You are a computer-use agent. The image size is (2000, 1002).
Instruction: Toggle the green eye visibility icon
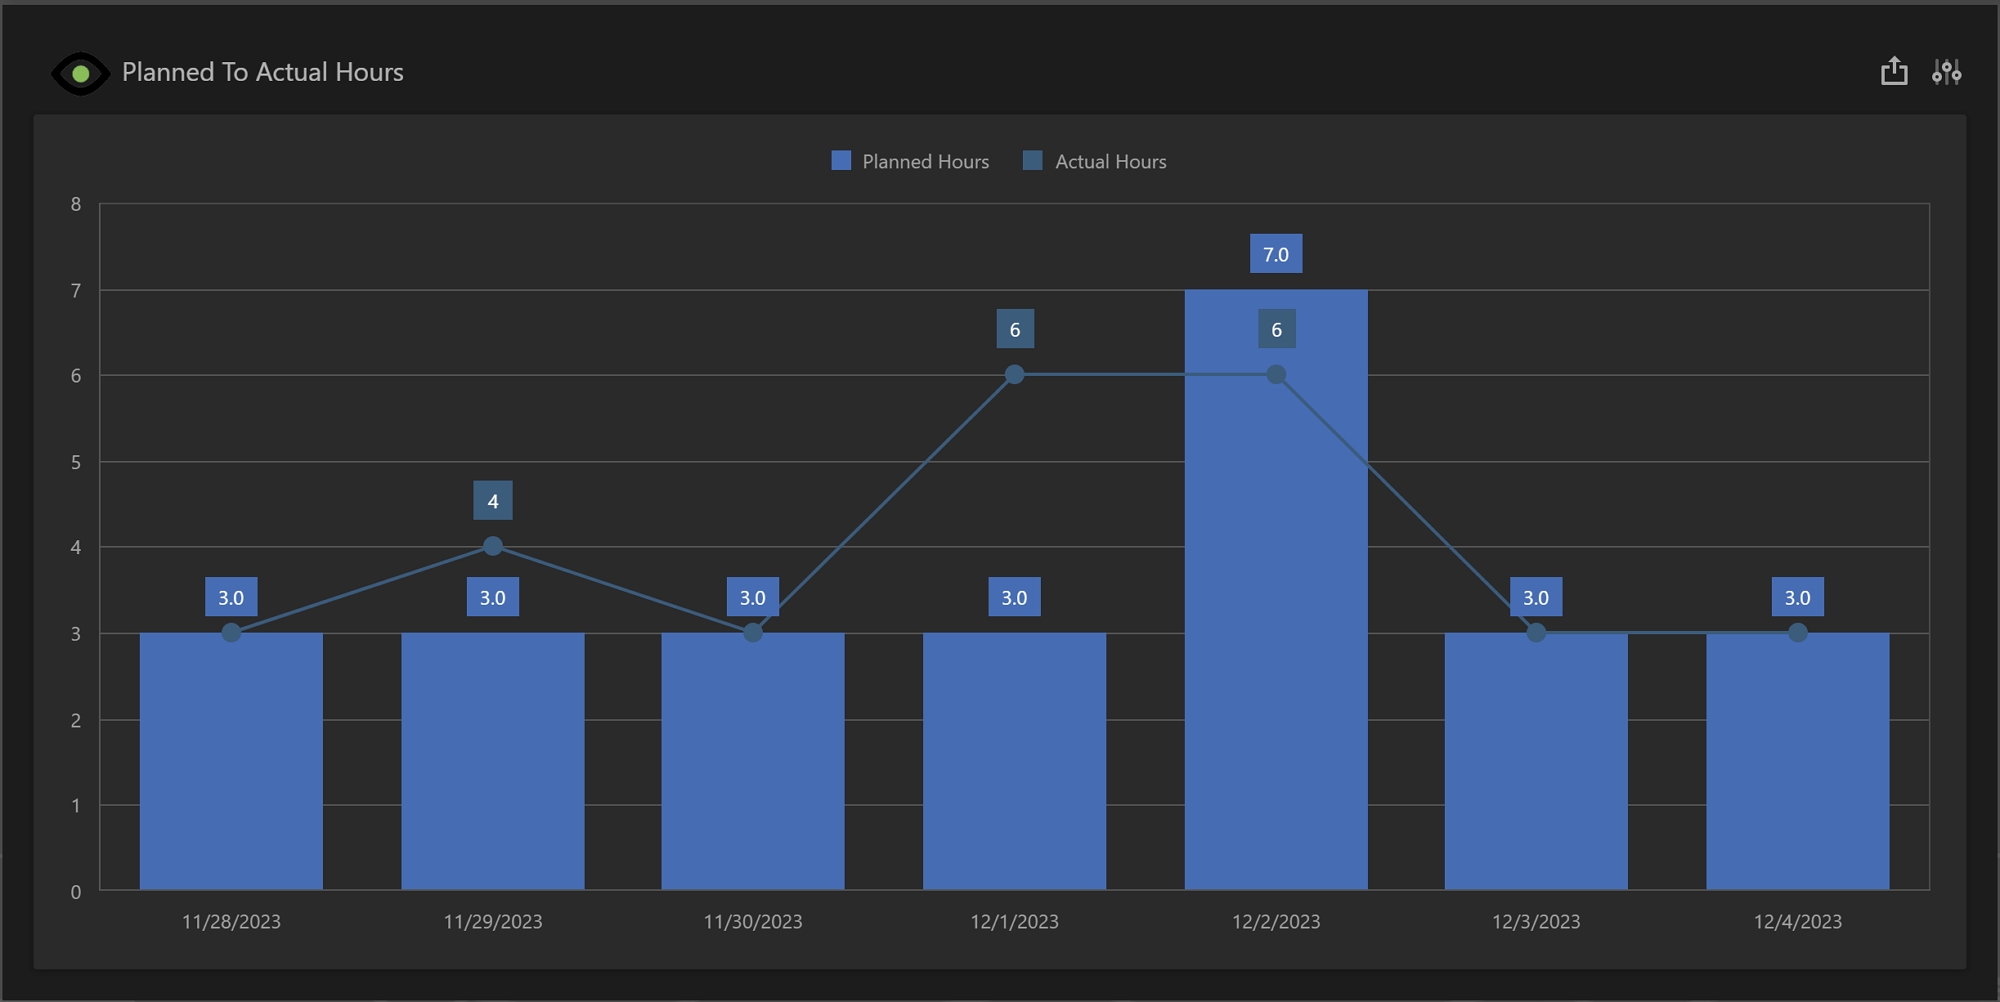pyautogui.click(x=80, y=74)
